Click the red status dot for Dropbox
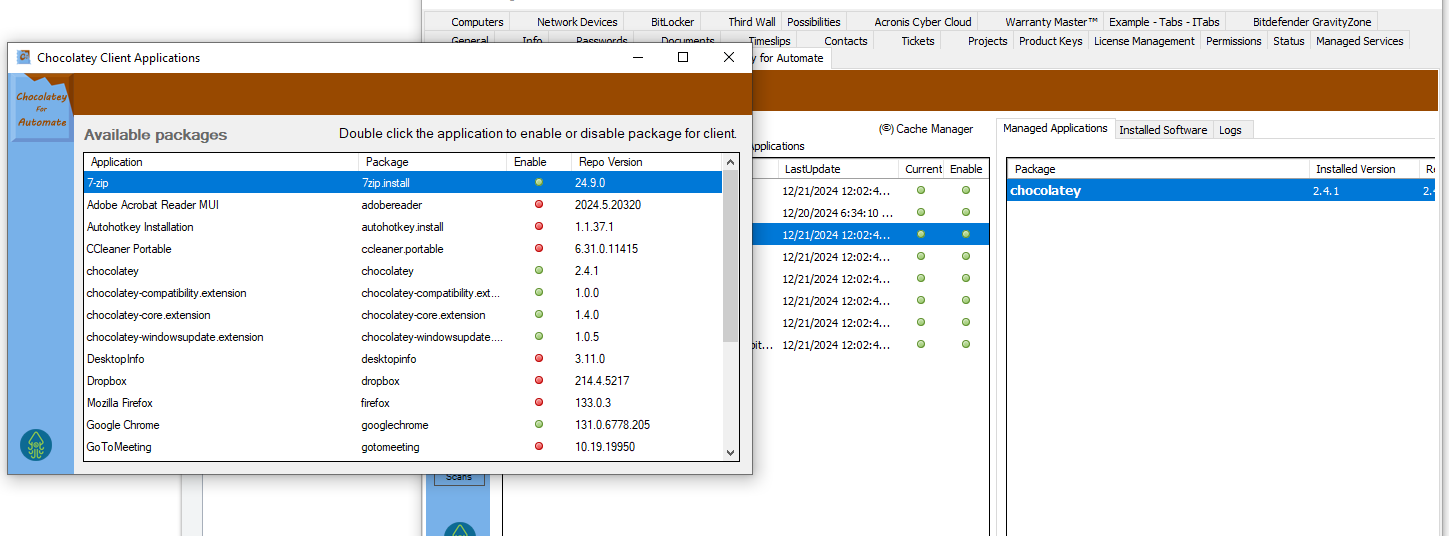Image resolution: width=1449 pixels, height=536 pixels. (539, 380)
